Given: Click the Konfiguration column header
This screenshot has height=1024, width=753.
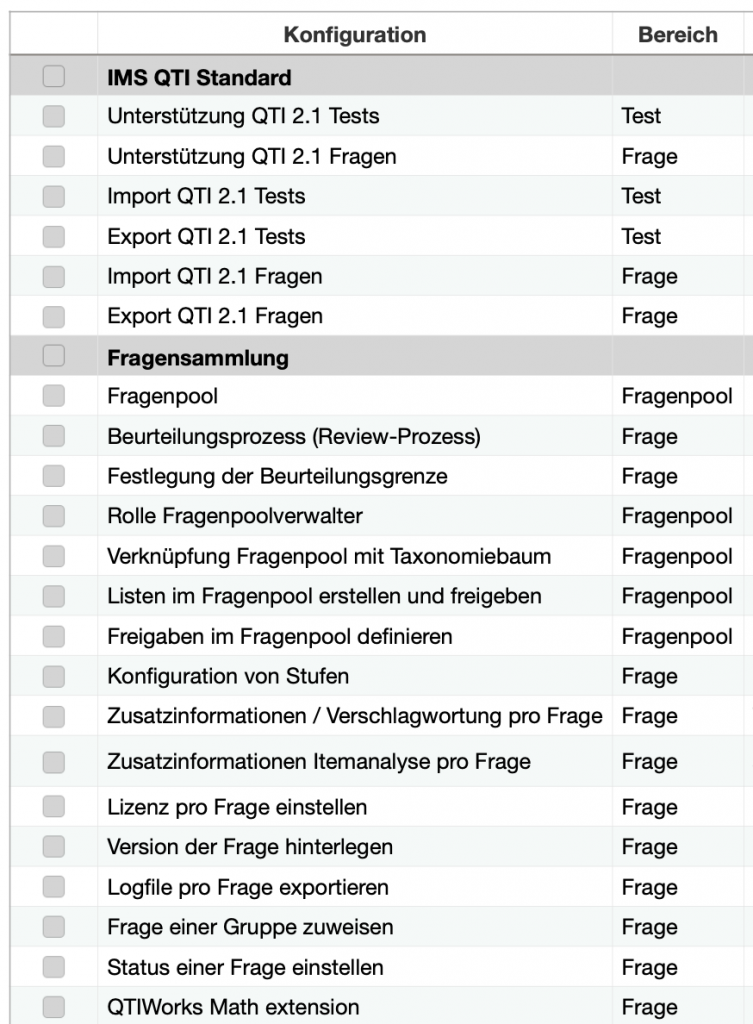Looking at the screenshot, I should point(355,35).
